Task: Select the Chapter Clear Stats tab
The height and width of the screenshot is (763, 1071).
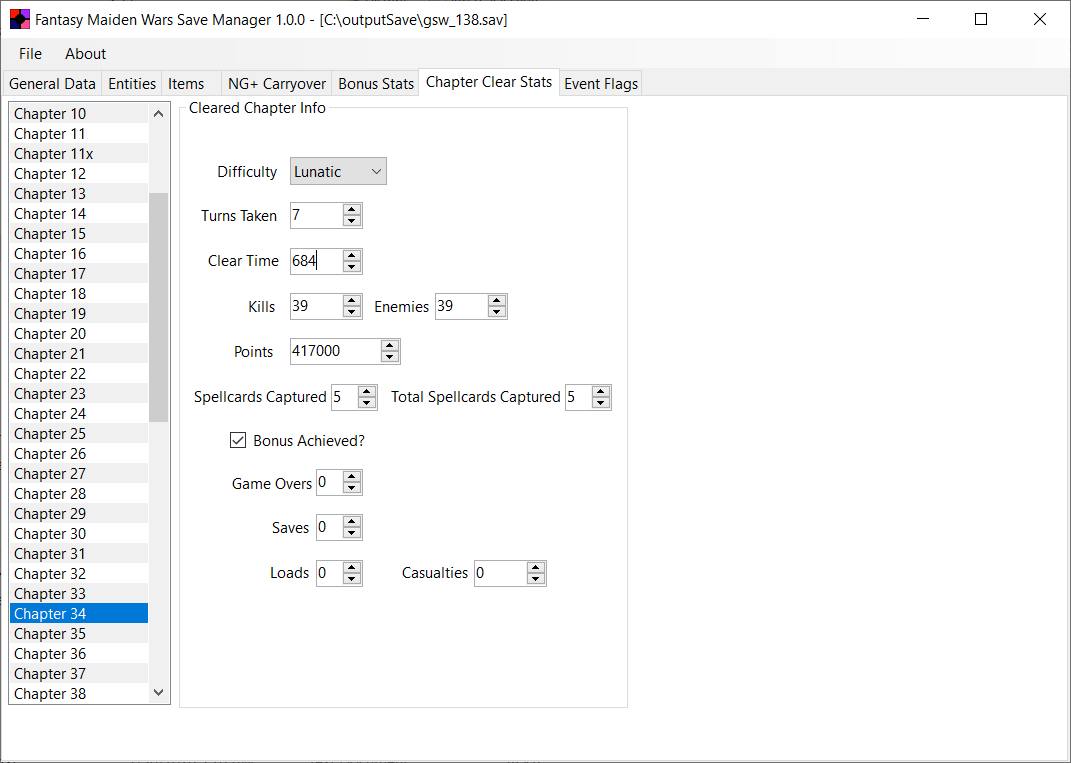Action: coord(489,82)
